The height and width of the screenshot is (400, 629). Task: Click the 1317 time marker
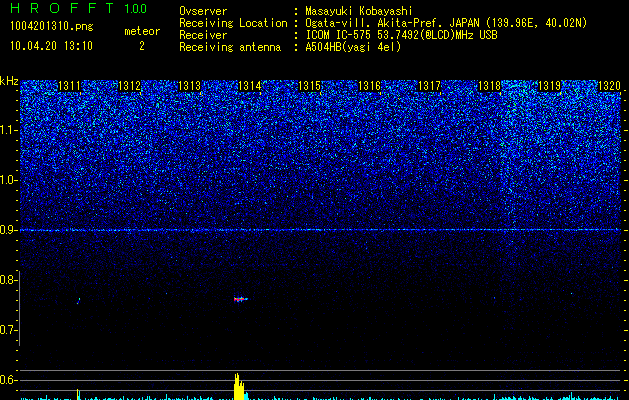pyautogui.click(x=430, y=86)
